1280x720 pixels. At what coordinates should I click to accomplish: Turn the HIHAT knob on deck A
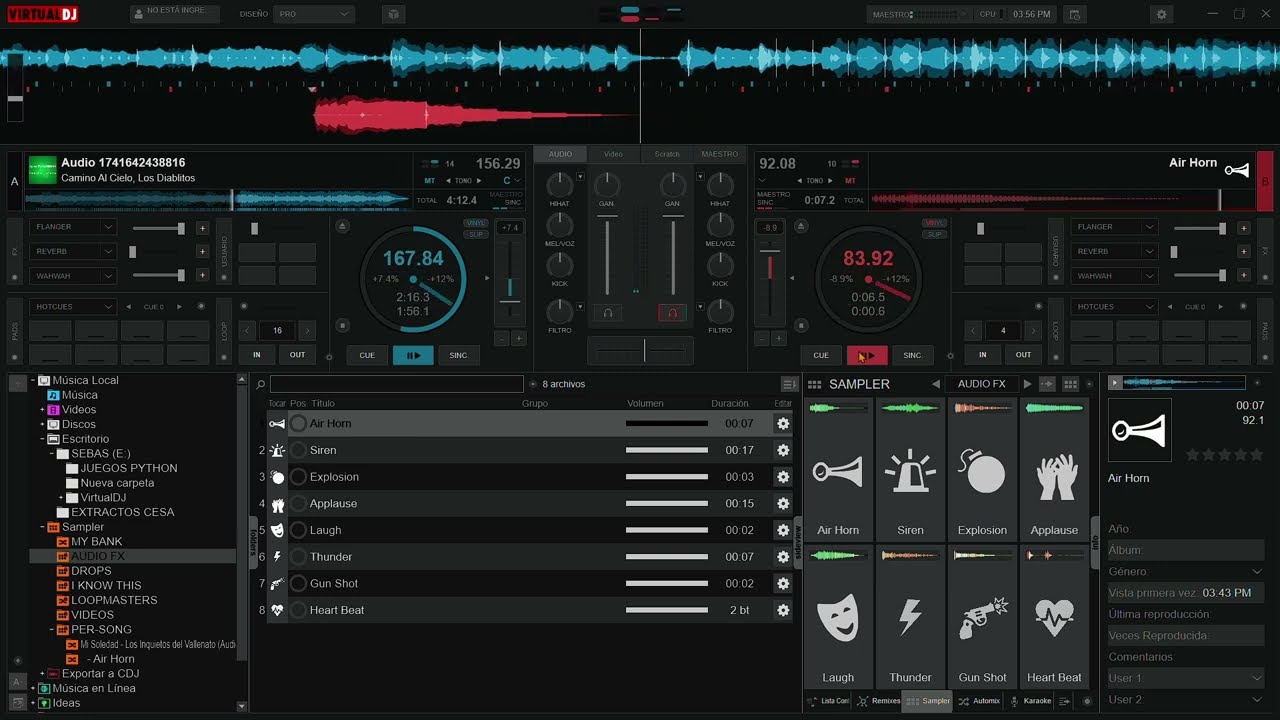tap(560, 185)
